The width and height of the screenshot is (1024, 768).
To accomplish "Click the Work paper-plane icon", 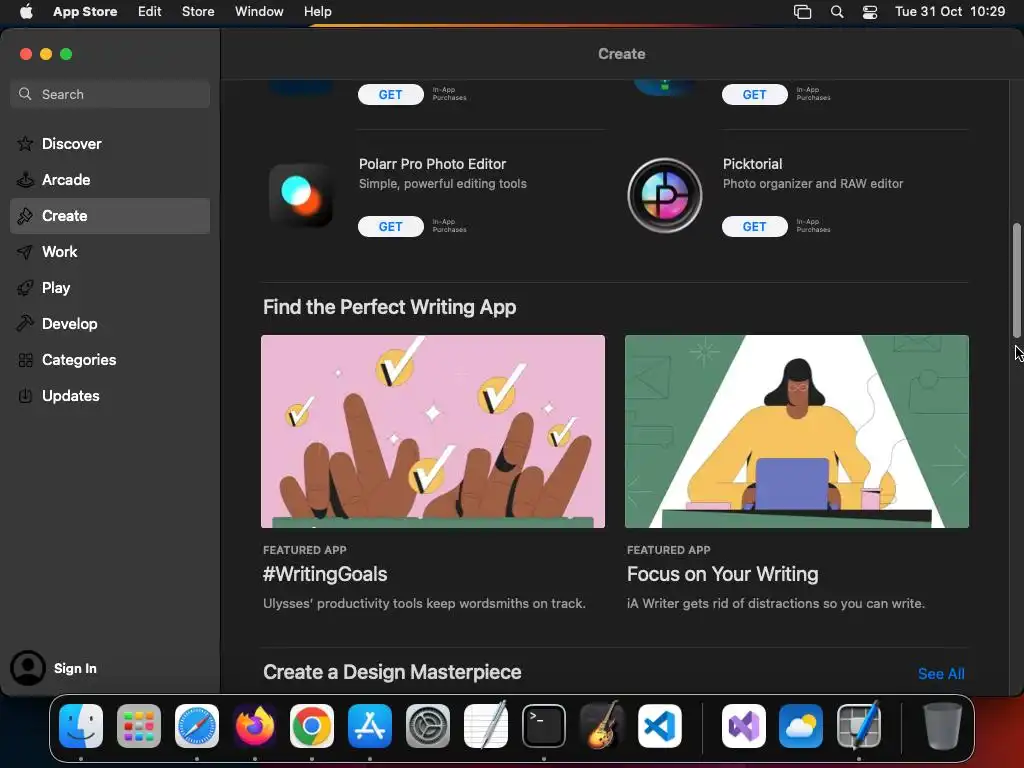I will (25, 252).
